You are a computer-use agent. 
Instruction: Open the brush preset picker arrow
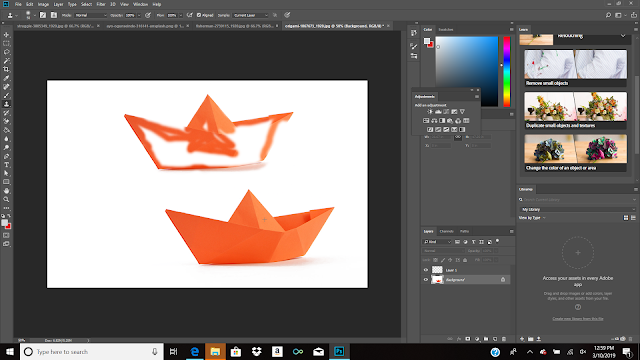(35, 15)
